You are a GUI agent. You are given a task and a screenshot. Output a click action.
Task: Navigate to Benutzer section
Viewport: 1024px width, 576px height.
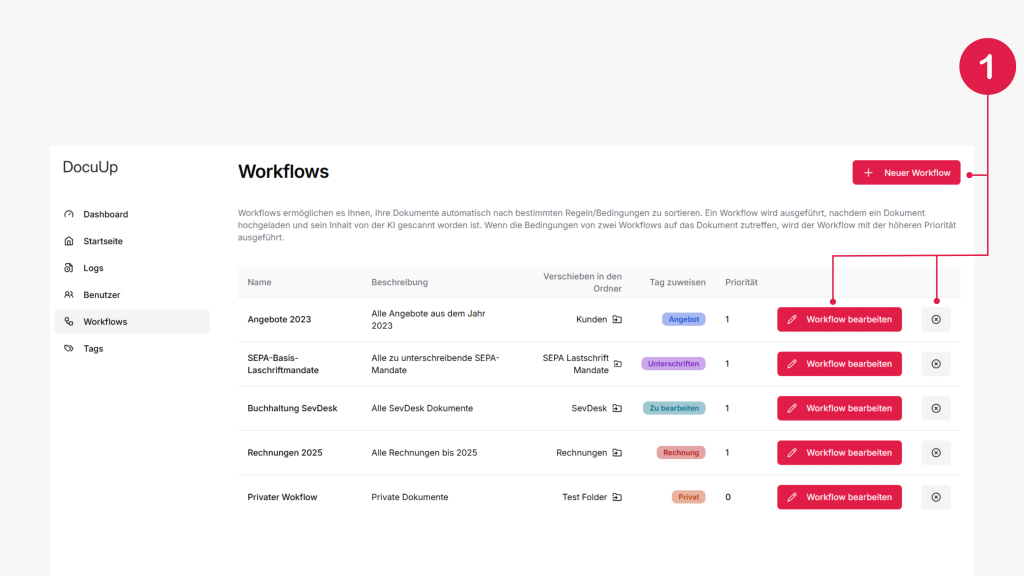[x=101, y=295]
